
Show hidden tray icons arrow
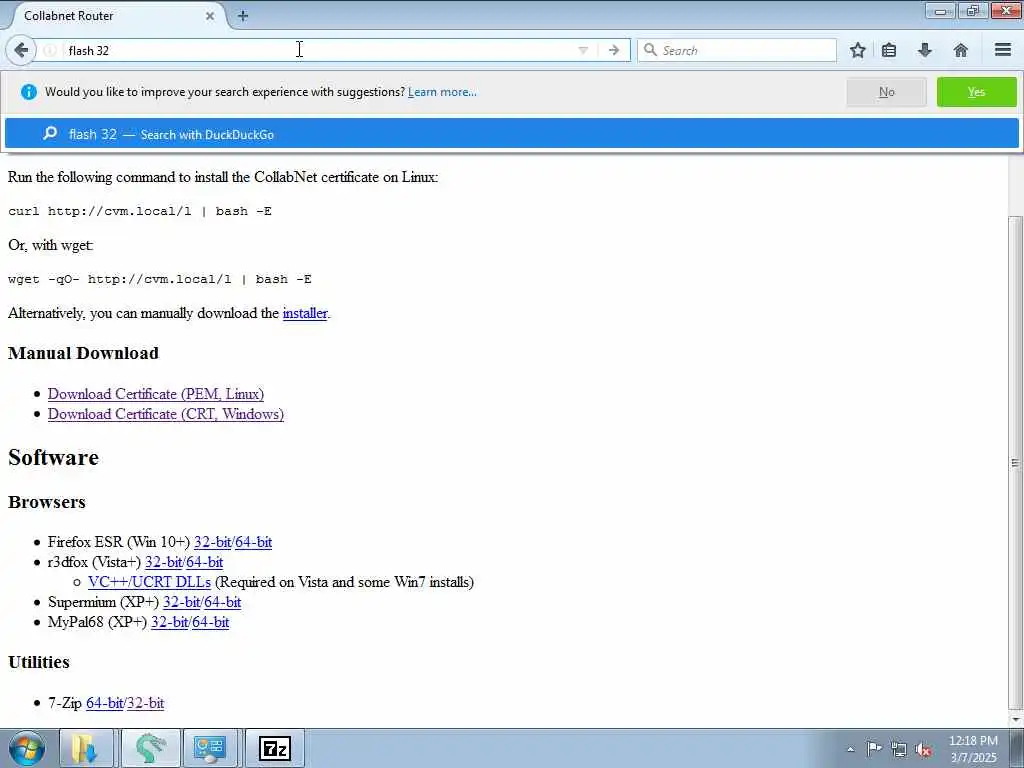[x=850, y=749]
